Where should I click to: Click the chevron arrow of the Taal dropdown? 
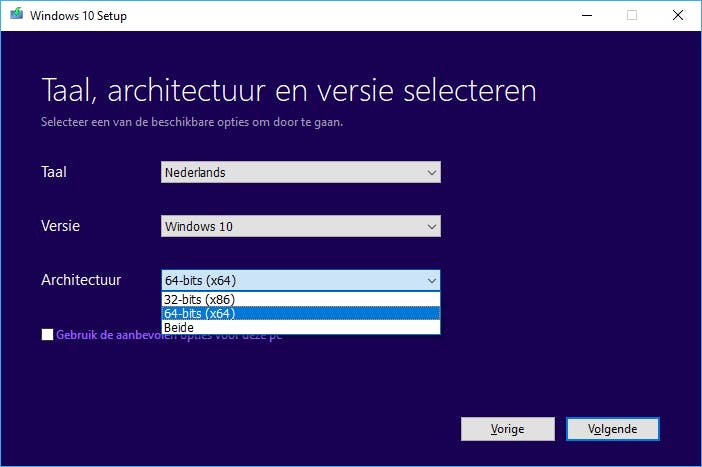[431, 173]
